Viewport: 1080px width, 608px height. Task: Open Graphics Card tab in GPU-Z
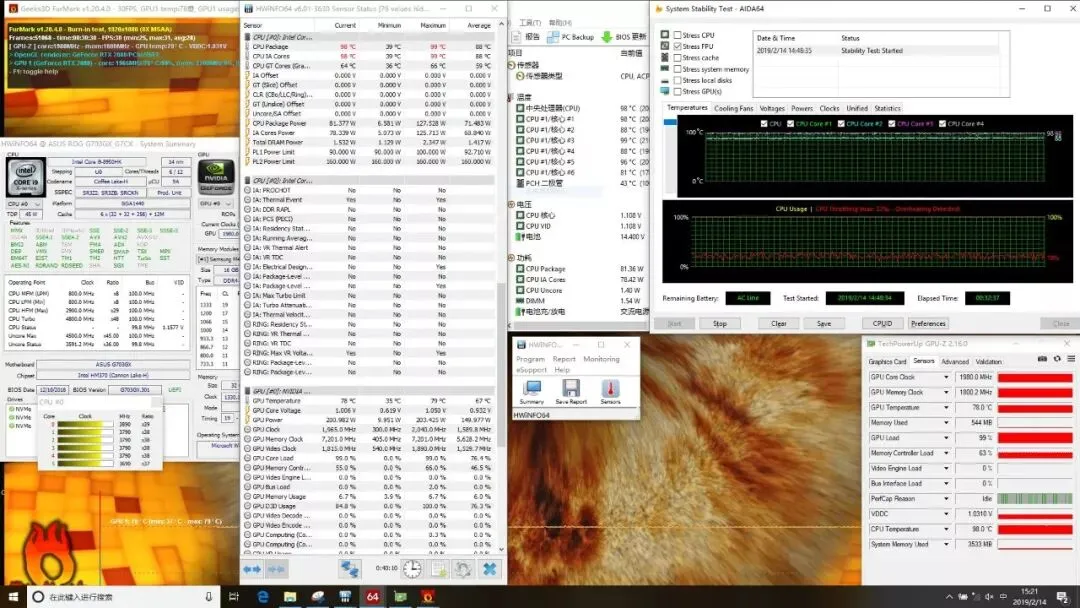pyautogui.click(x=887, y=361)
